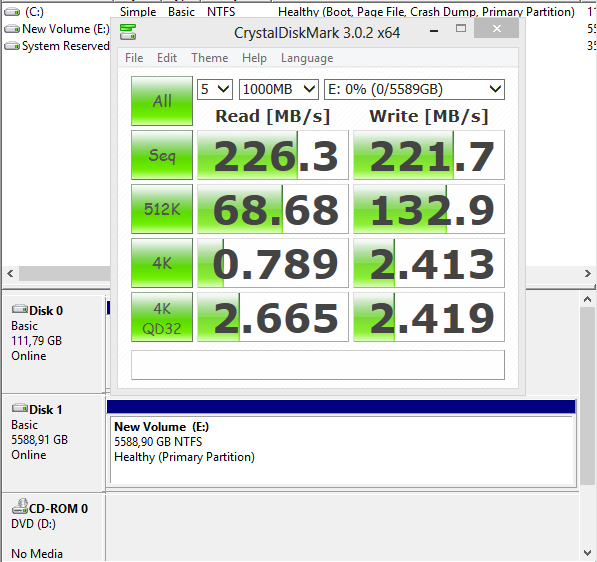
Task: Click the 512K read result 68.68
Action: 273,209
